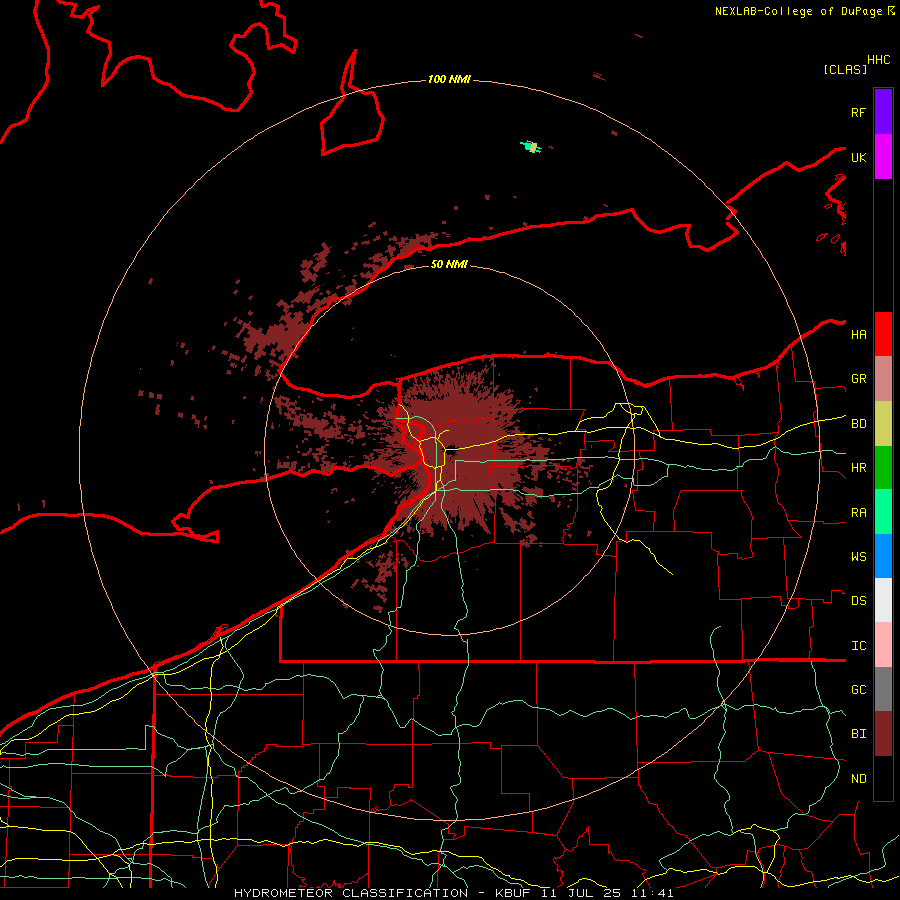This screenshot has width=900, height=900.
Task: Click the KBUF station identifier
Action: 516,893
